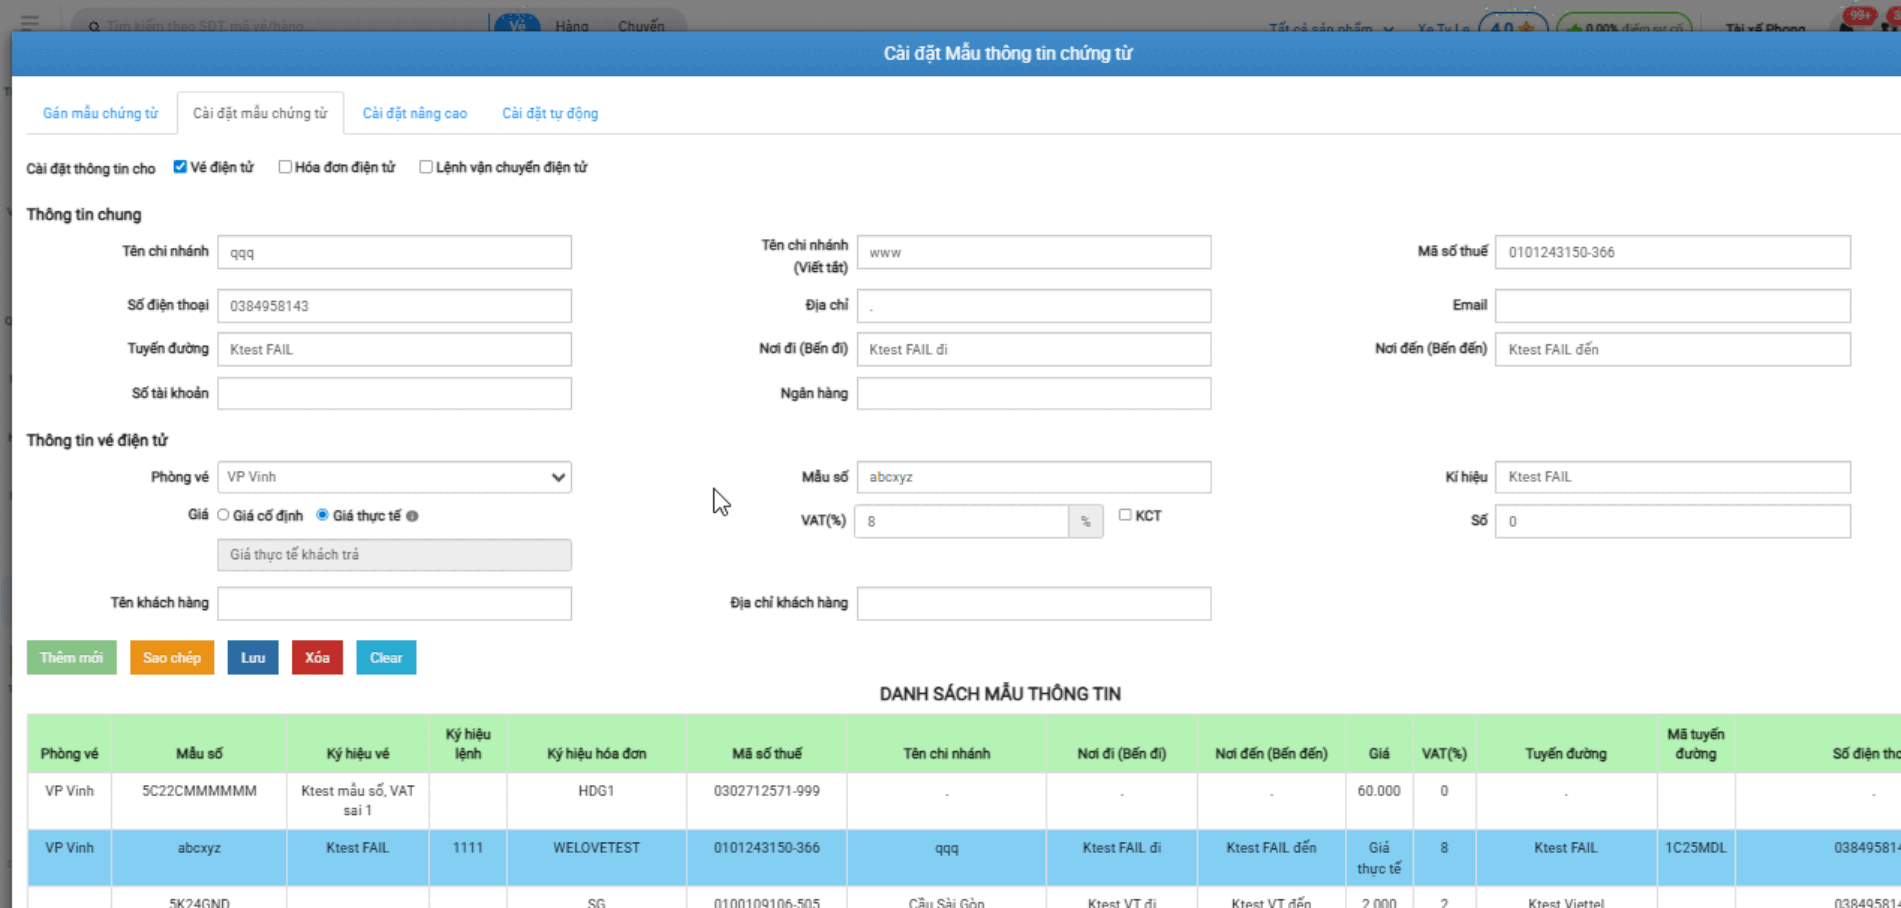1901x908 pixels.
Task: Open the Phòng vé dropdown
Action: point(394,477)
